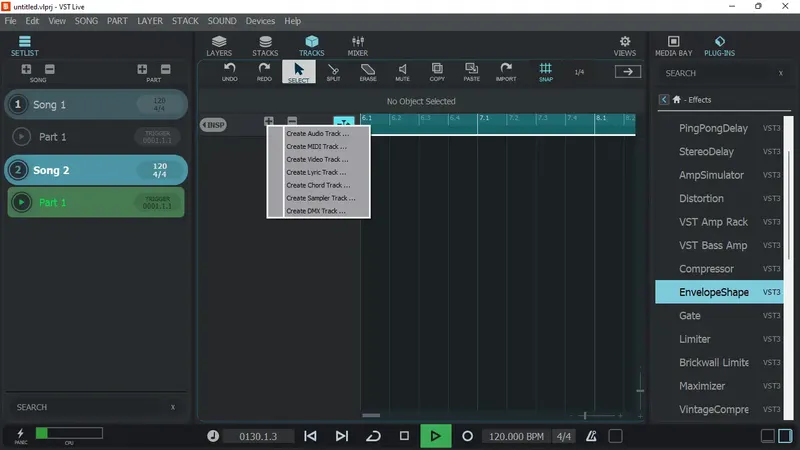Viewport: 800px width, 450px height.
Task: Click the 120.000 BPM tempo field
Action: (x=516, y=437)
